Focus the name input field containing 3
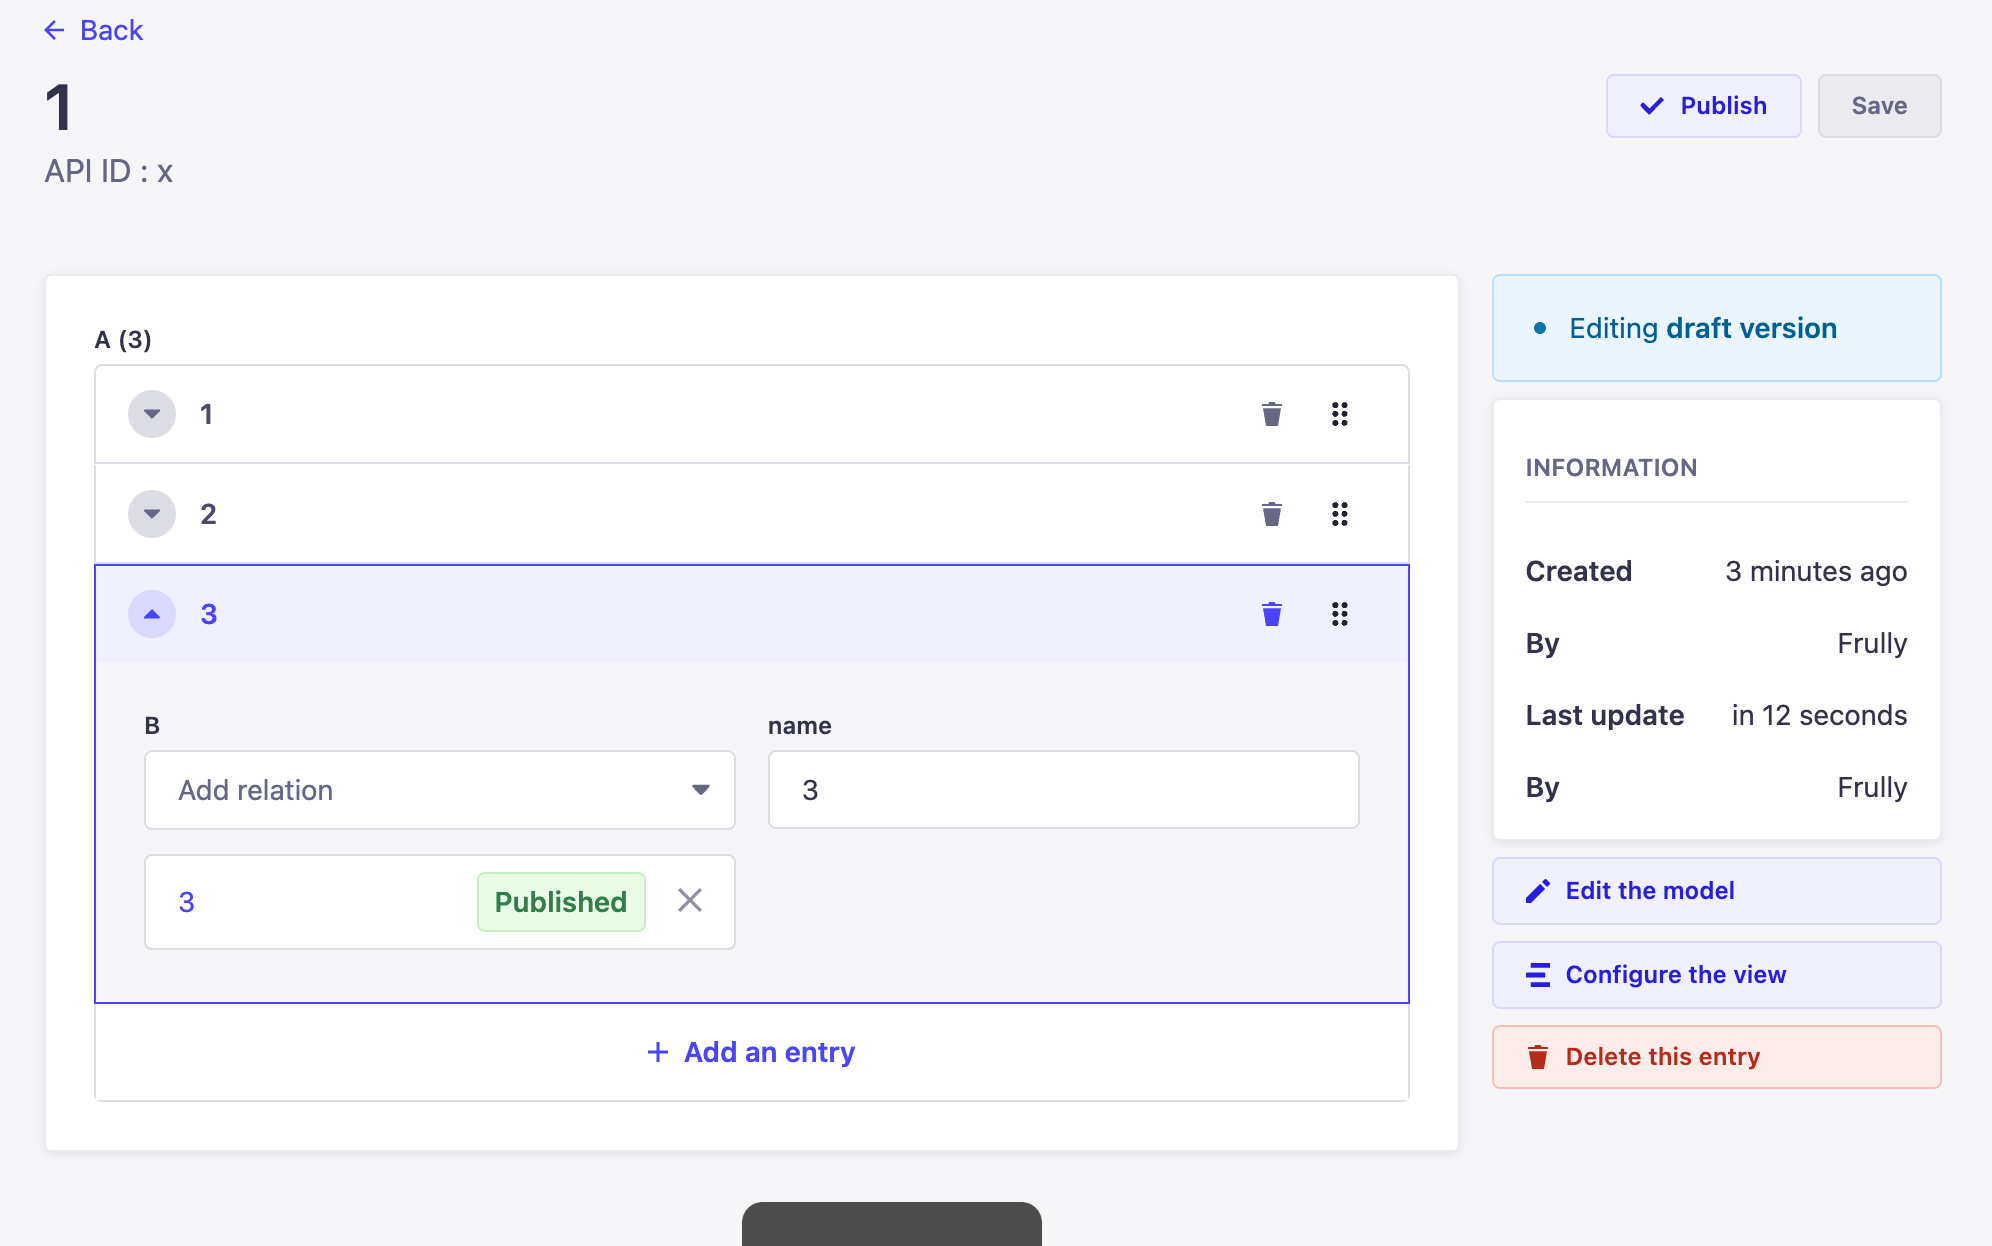1992x1246 pixels. pyautogui.click(x=1063, y=790)
